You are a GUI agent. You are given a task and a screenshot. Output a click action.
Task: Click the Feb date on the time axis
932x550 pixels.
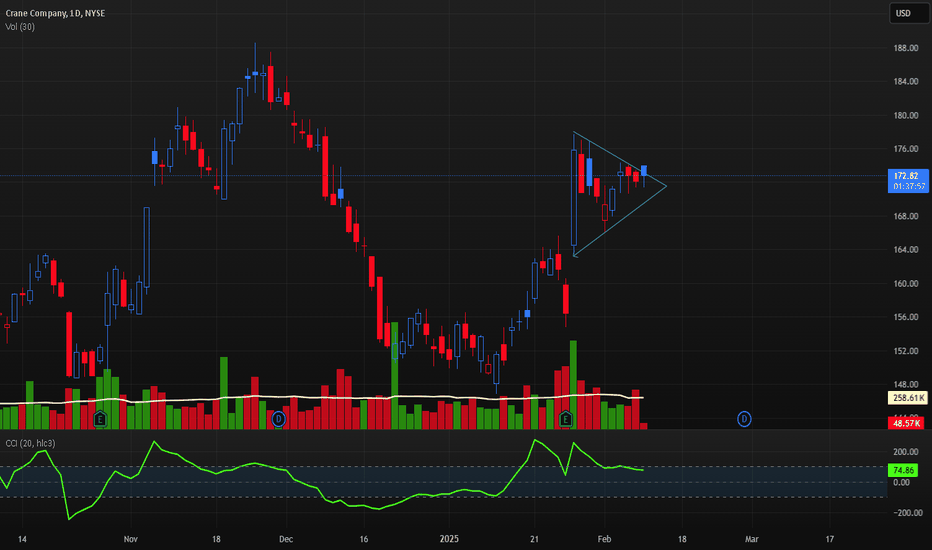(x=604, y=539)
